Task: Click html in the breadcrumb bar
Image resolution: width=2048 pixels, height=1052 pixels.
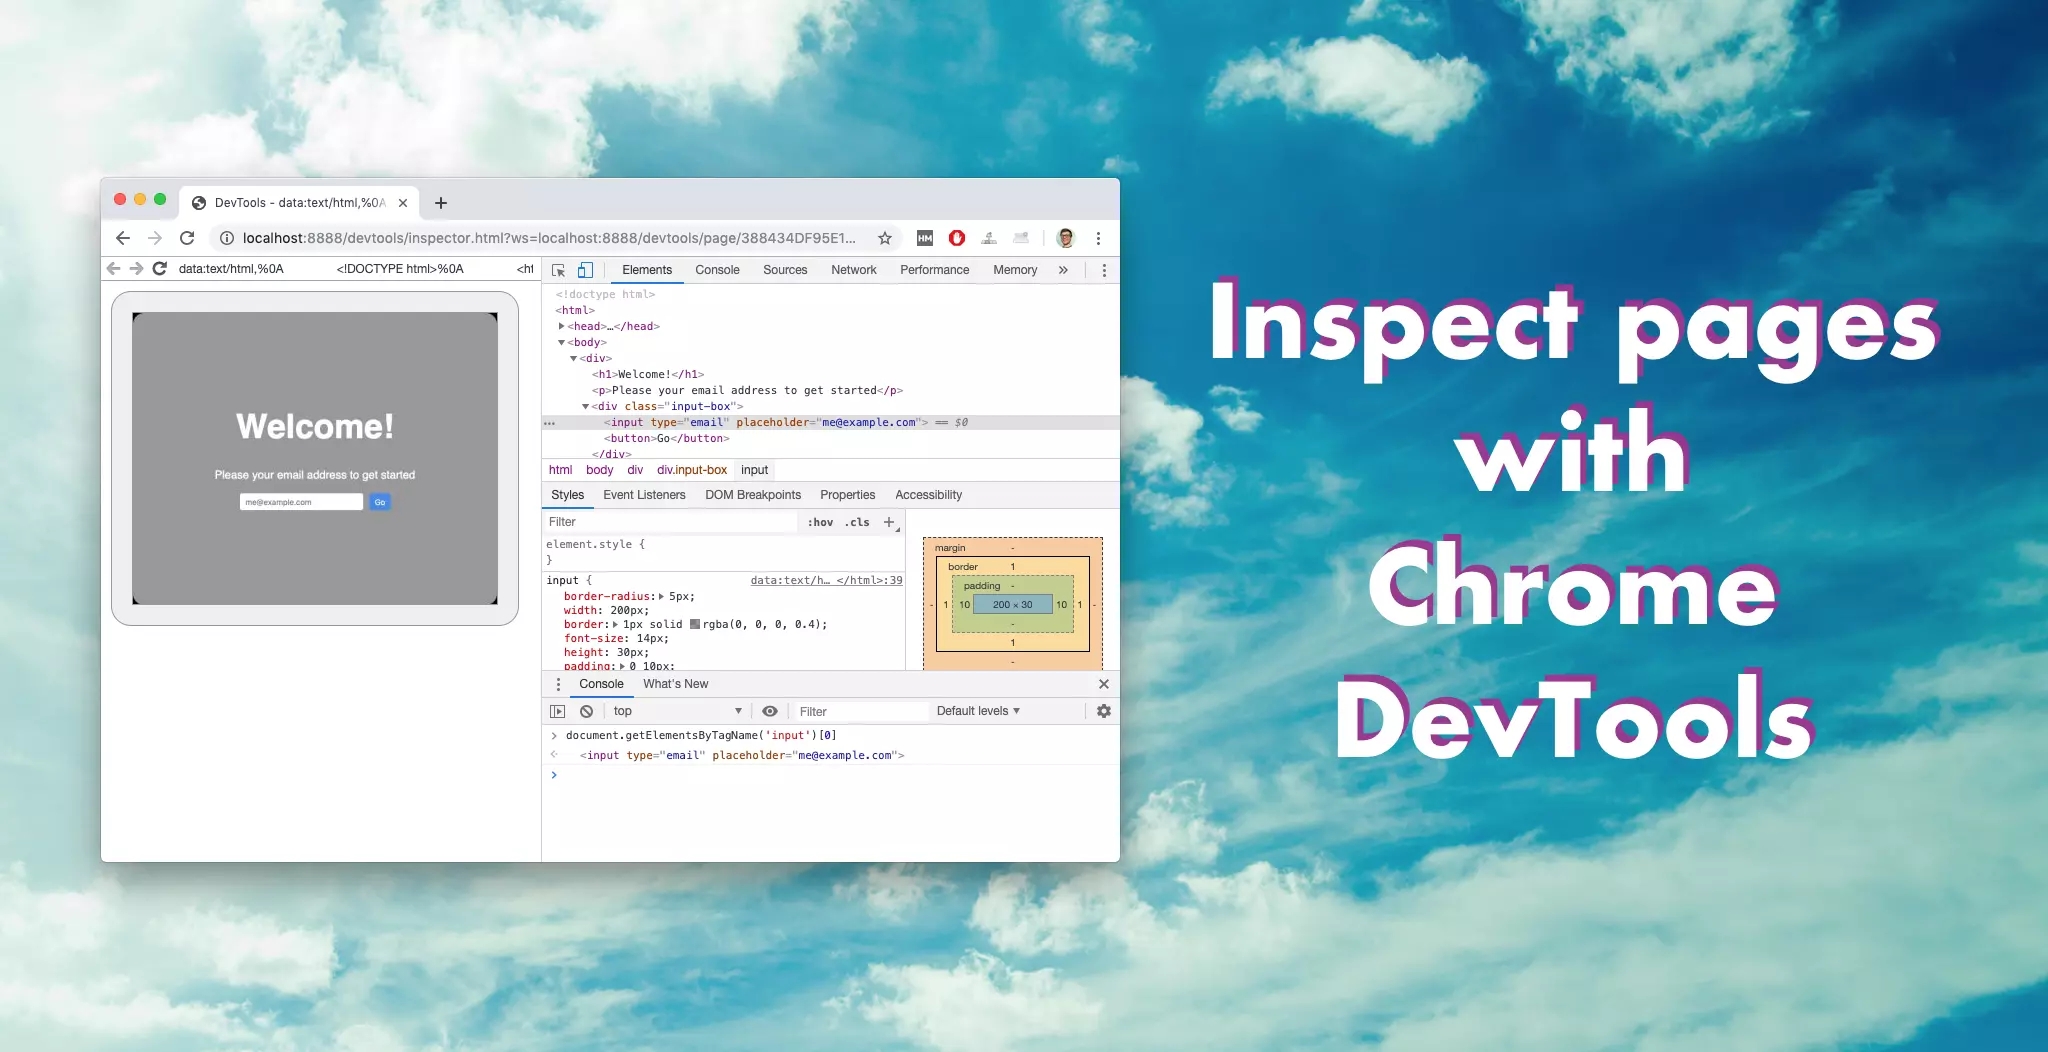Action: tap(560, 470)
